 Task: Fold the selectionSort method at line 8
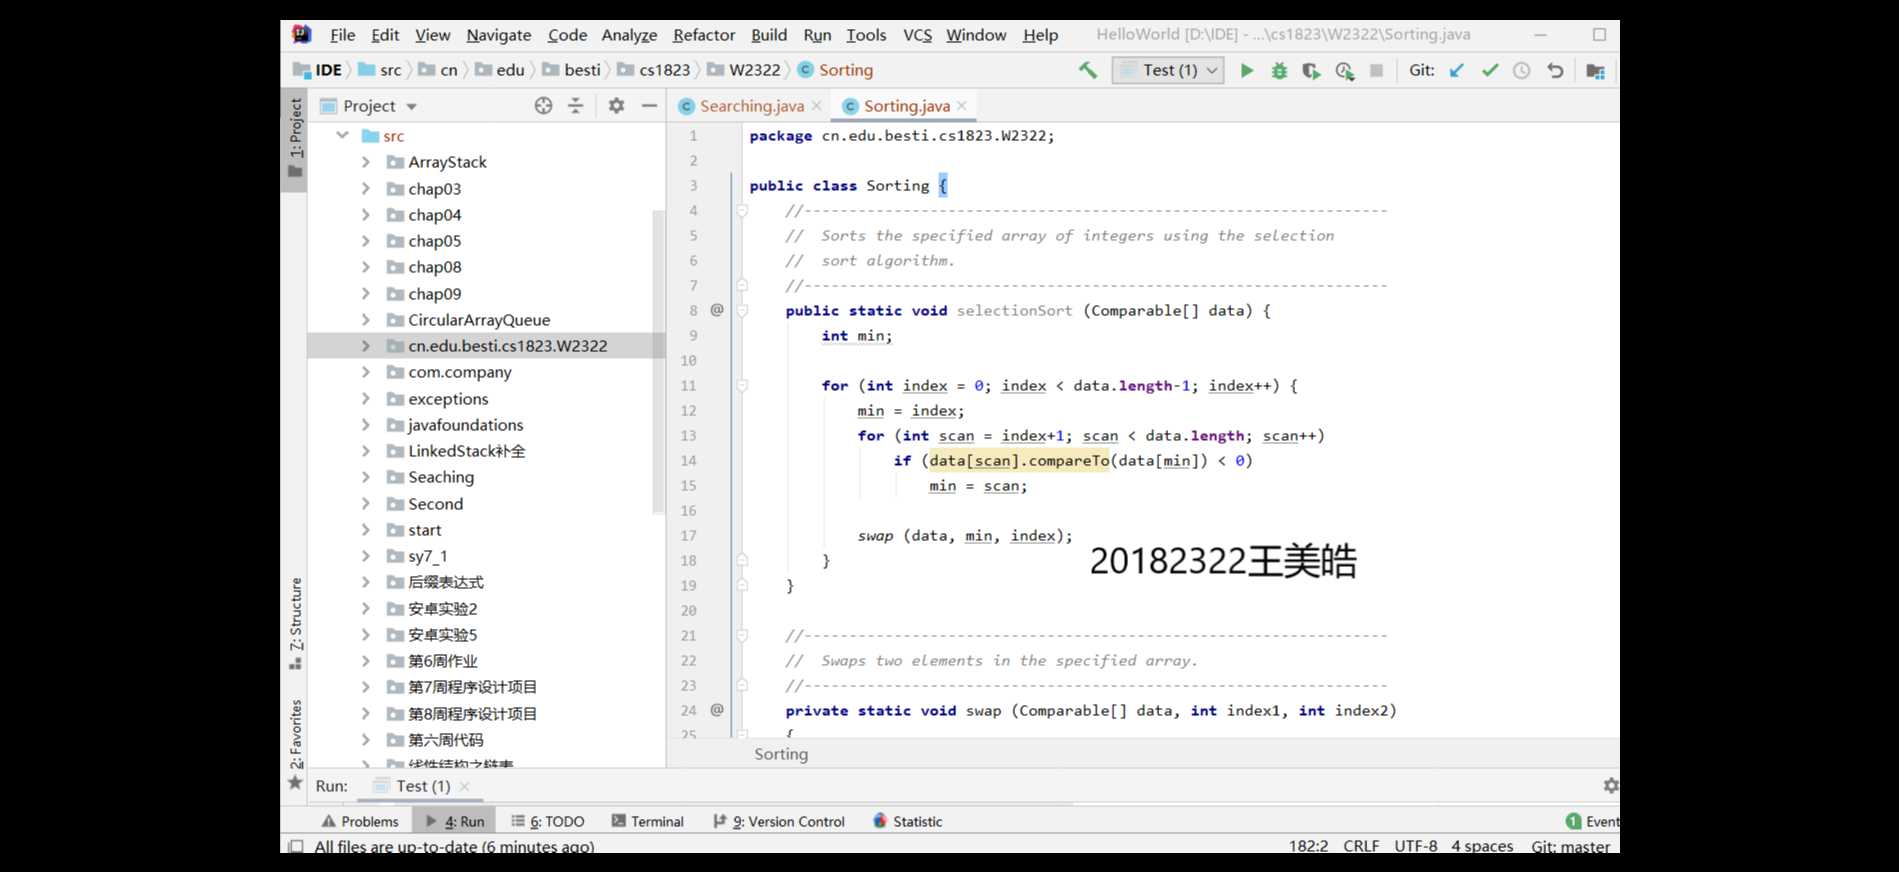(742, 311)
